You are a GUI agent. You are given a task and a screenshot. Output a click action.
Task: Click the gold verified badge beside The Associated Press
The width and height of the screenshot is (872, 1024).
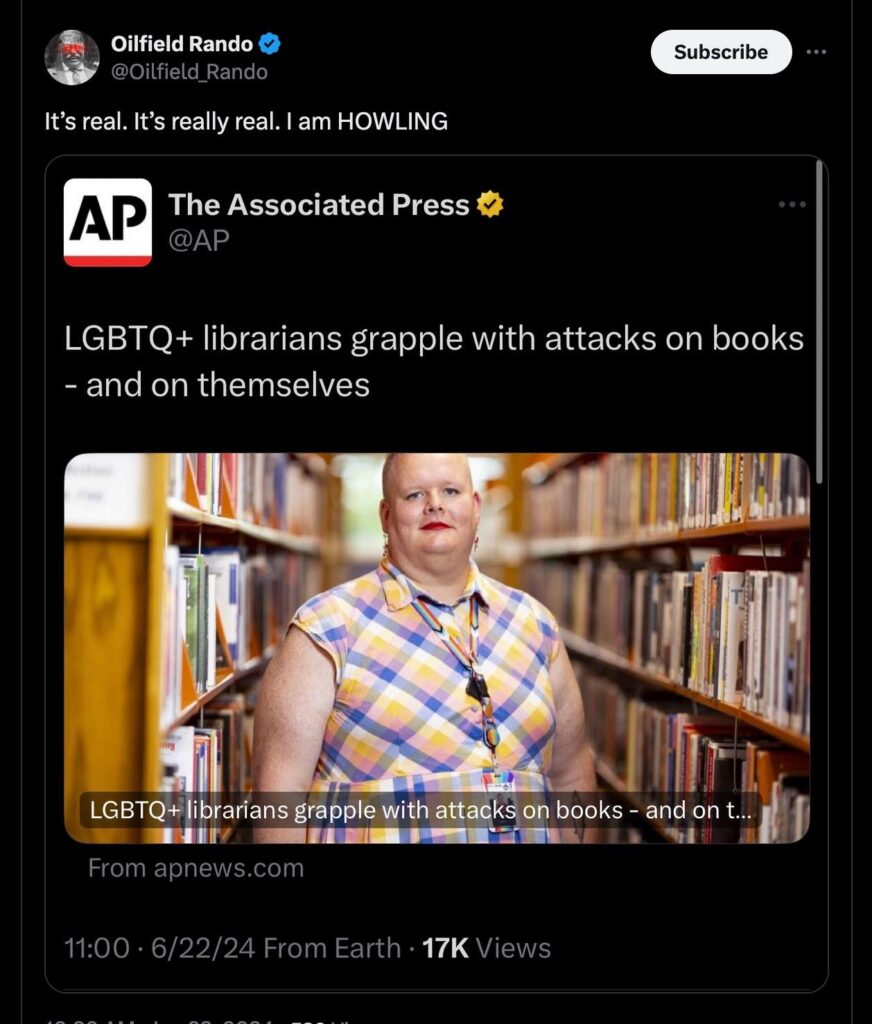tap(490, 204)
